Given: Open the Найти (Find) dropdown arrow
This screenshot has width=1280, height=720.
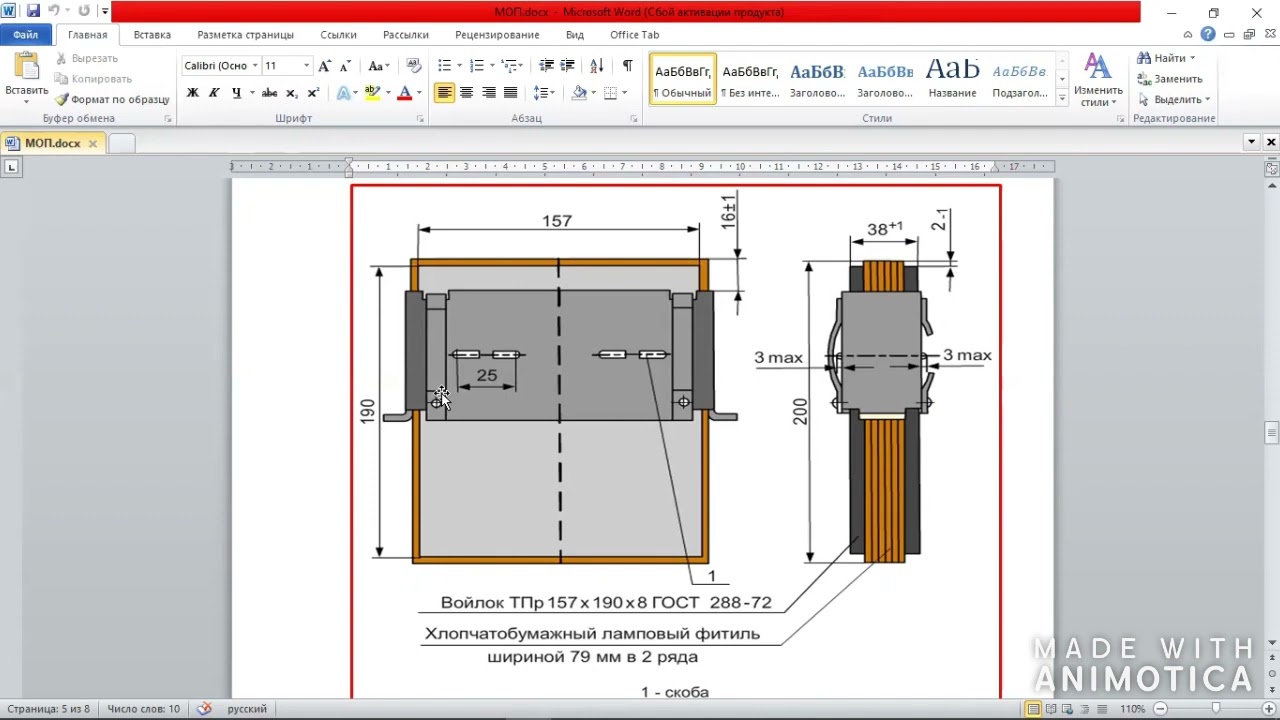Looking at the screenshot, I should pos(1192,58).
